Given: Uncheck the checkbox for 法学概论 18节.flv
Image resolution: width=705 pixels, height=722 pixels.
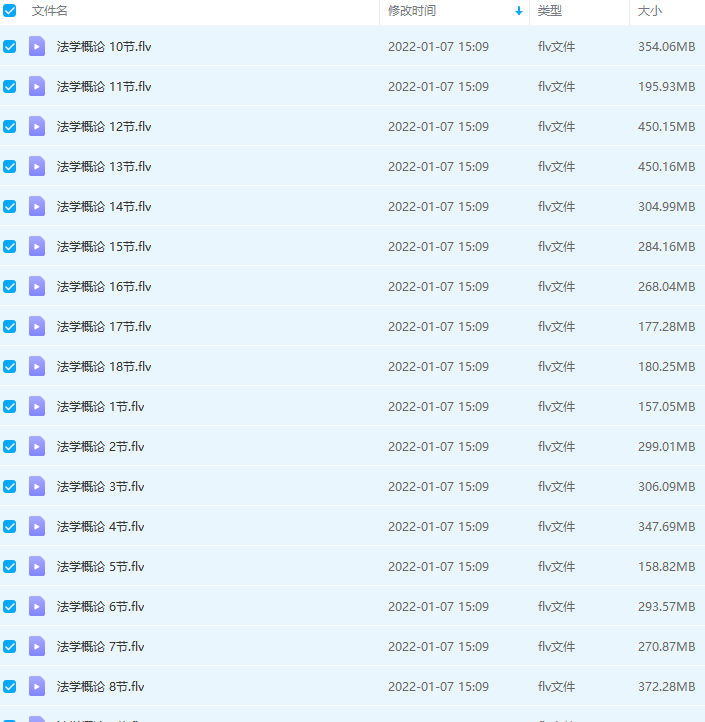Looking at the screenshot, I should 10,367.
